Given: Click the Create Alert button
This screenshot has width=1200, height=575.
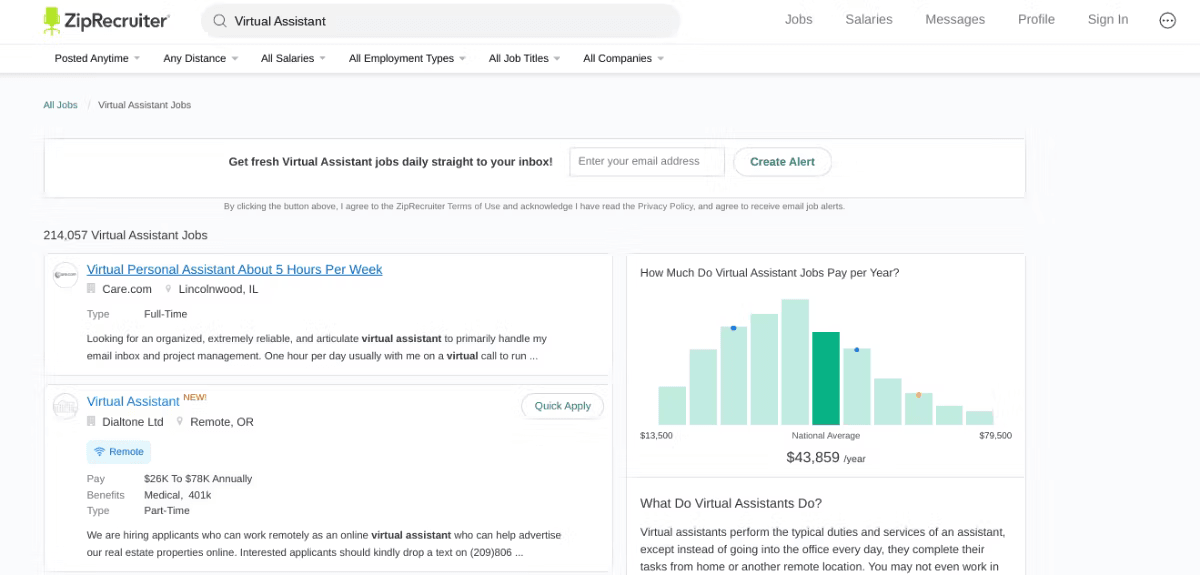Looking at the screenshot, I should click(x=782, y=162).
